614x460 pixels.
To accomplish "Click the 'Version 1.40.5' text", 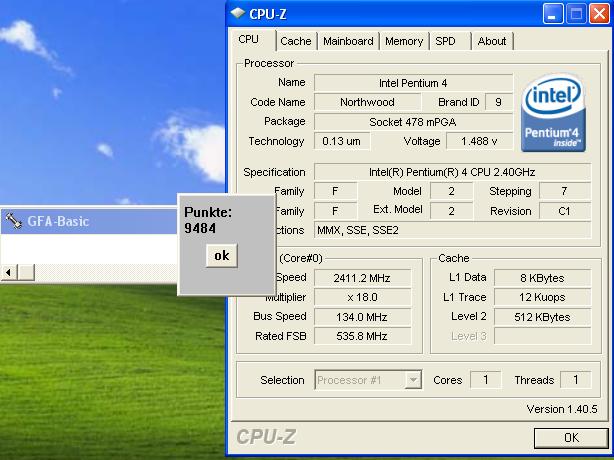I will pyautogui.click(x=562, y=409).
